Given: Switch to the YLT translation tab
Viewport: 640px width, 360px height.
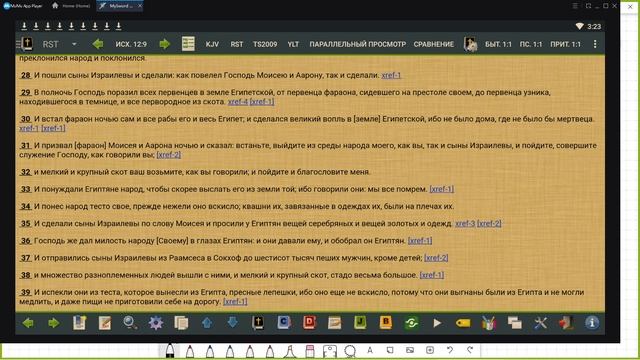Looking at the screenshot, I should click(293, 44).
